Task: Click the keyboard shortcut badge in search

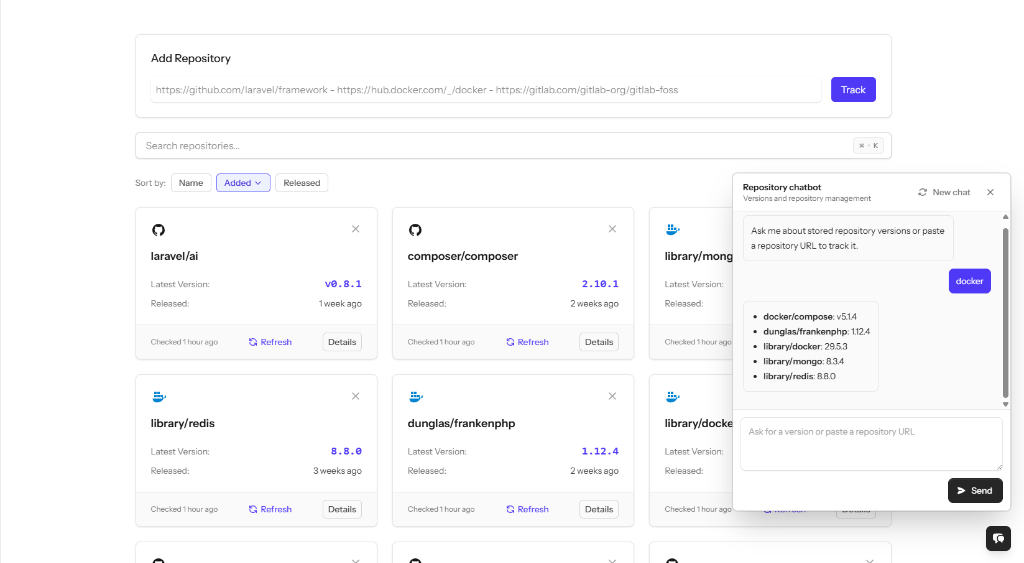Action: tap(868, 146)
